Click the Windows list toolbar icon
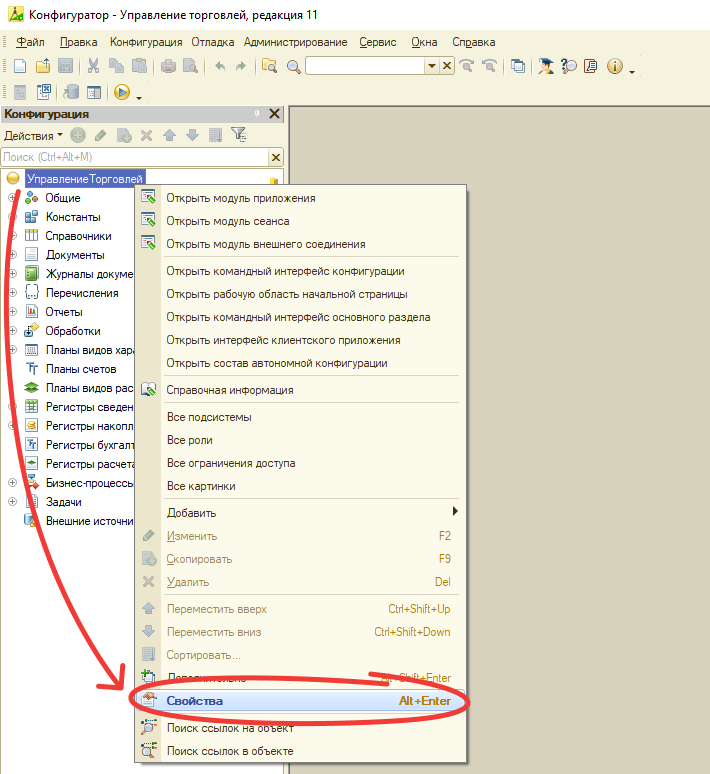Screen dimensions: 710x774 (x=517, y=66)
